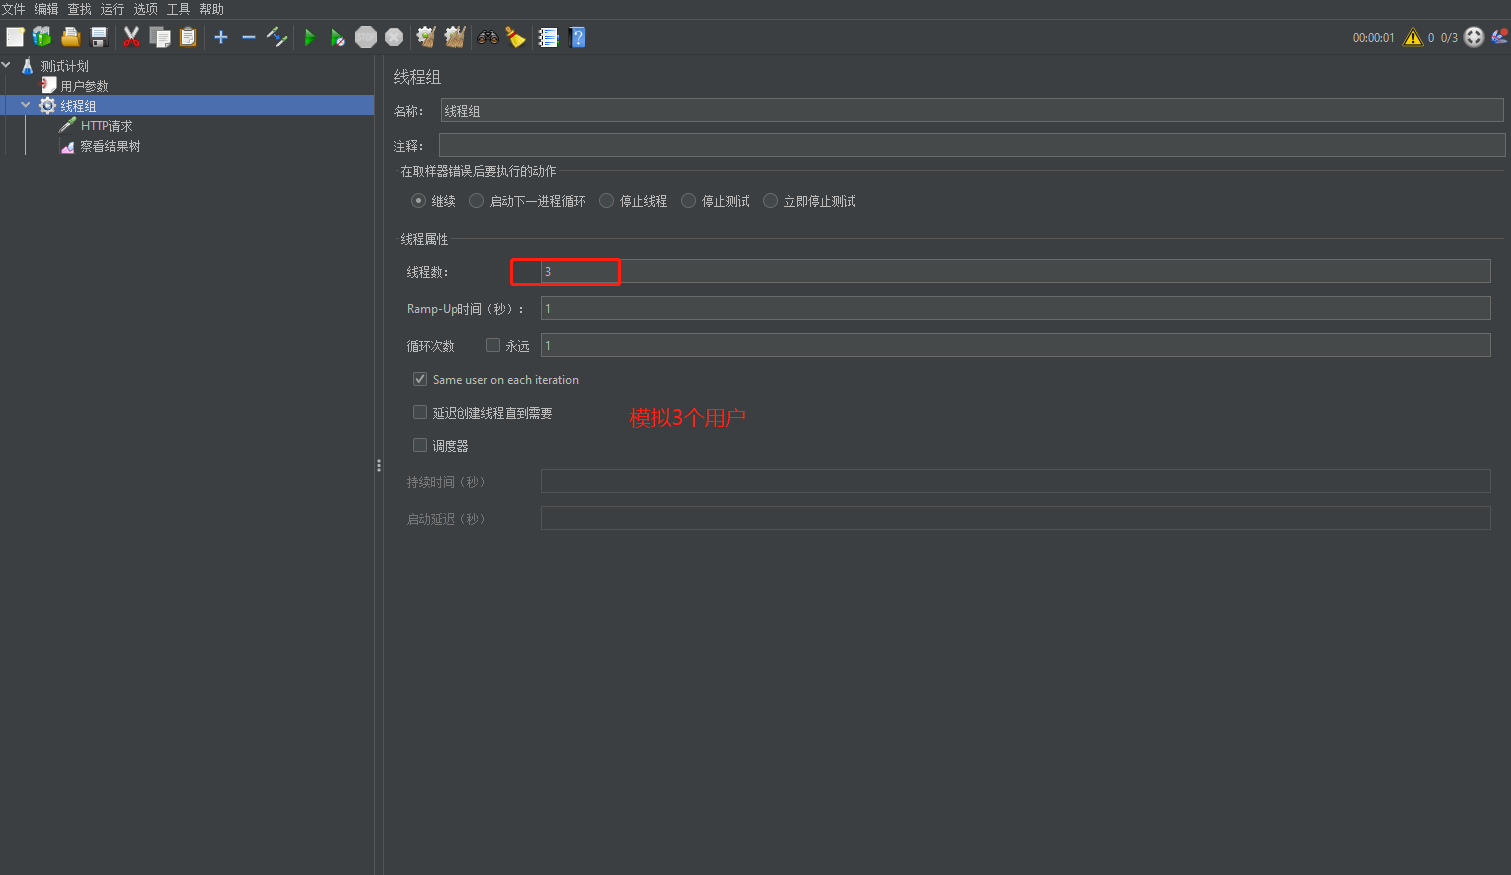The image size is (1511, 875).
Task: Click the 名称 name input field
Action: point(972,111)
